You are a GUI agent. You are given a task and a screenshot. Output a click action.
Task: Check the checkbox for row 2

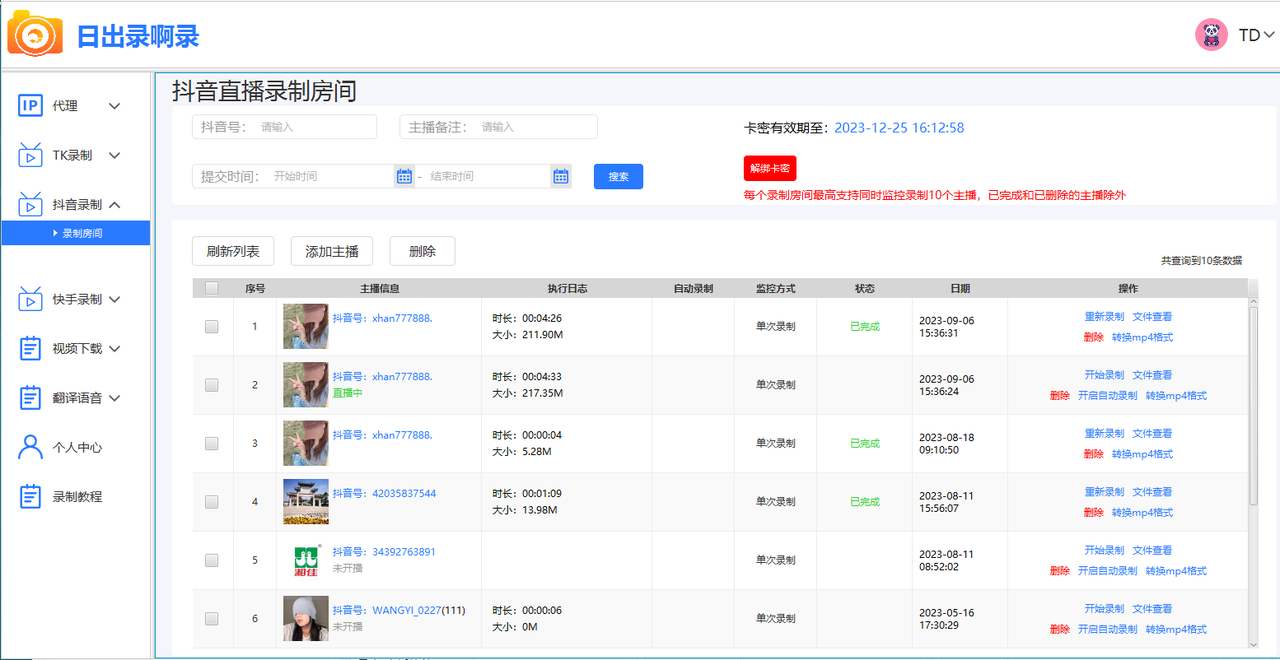(211, 385)
